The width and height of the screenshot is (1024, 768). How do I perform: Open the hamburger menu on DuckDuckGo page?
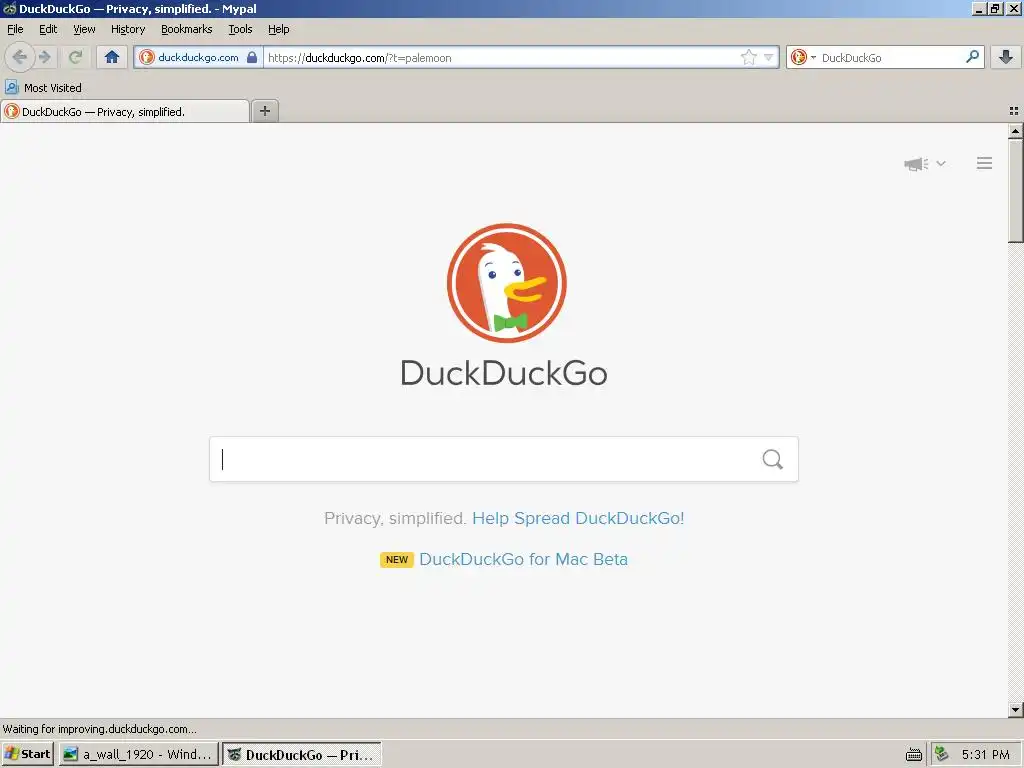click(984, 163)
